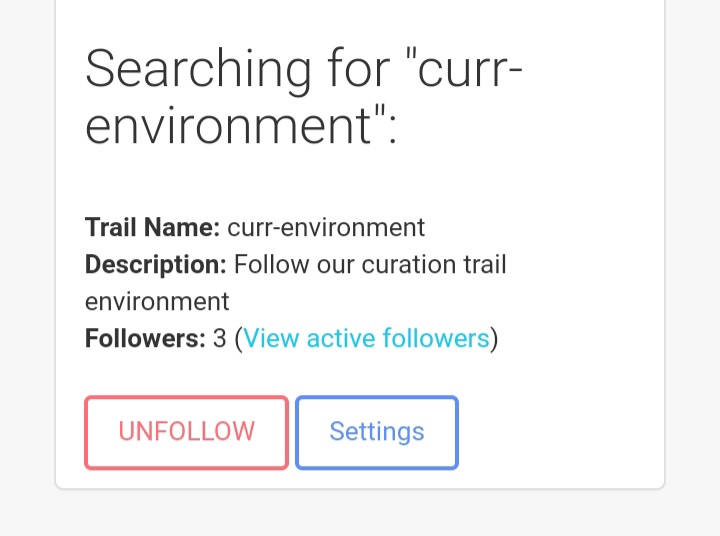720x536 pixels.
Task: Click "environment" on the description's second line
Action: click(157, 302)
